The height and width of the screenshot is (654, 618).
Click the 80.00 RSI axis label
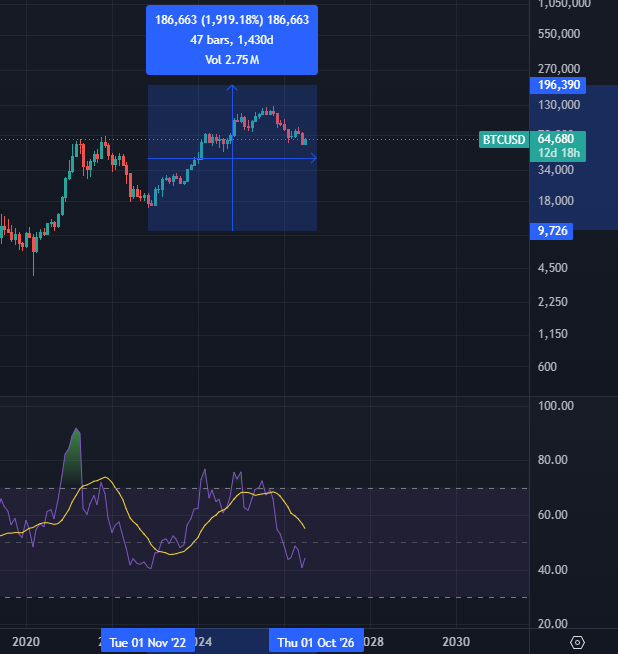coord(553,460)
